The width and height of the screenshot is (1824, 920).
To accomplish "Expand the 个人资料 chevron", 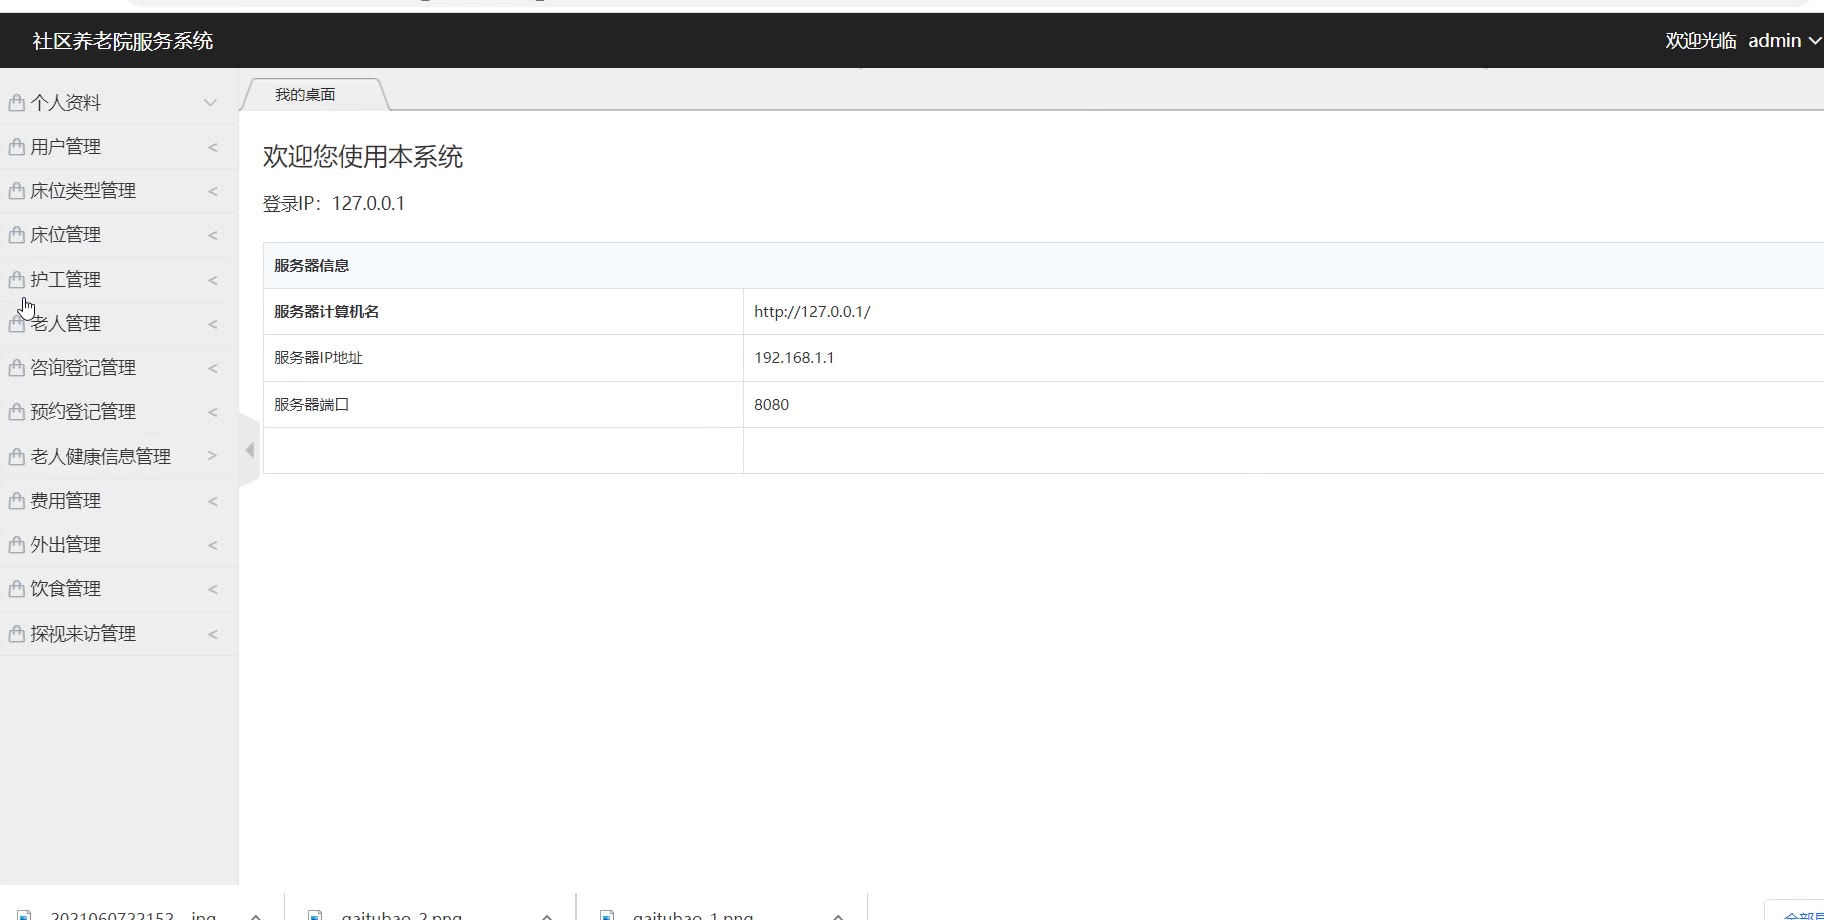I will 210,102.
